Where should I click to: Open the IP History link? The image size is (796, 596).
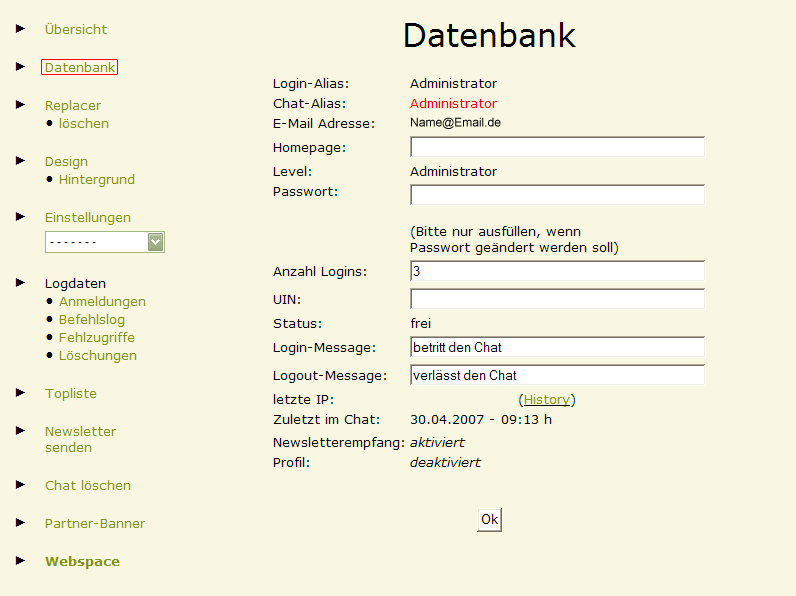tap(547, 400)
